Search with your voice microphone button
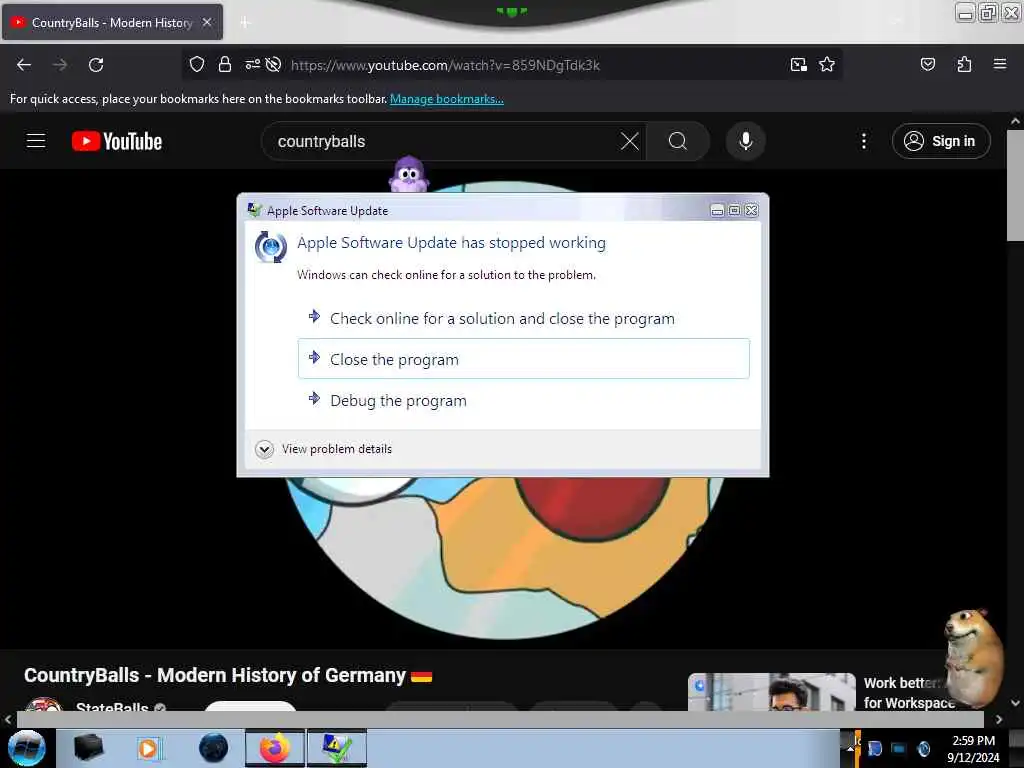 click(x=745, y=141)
